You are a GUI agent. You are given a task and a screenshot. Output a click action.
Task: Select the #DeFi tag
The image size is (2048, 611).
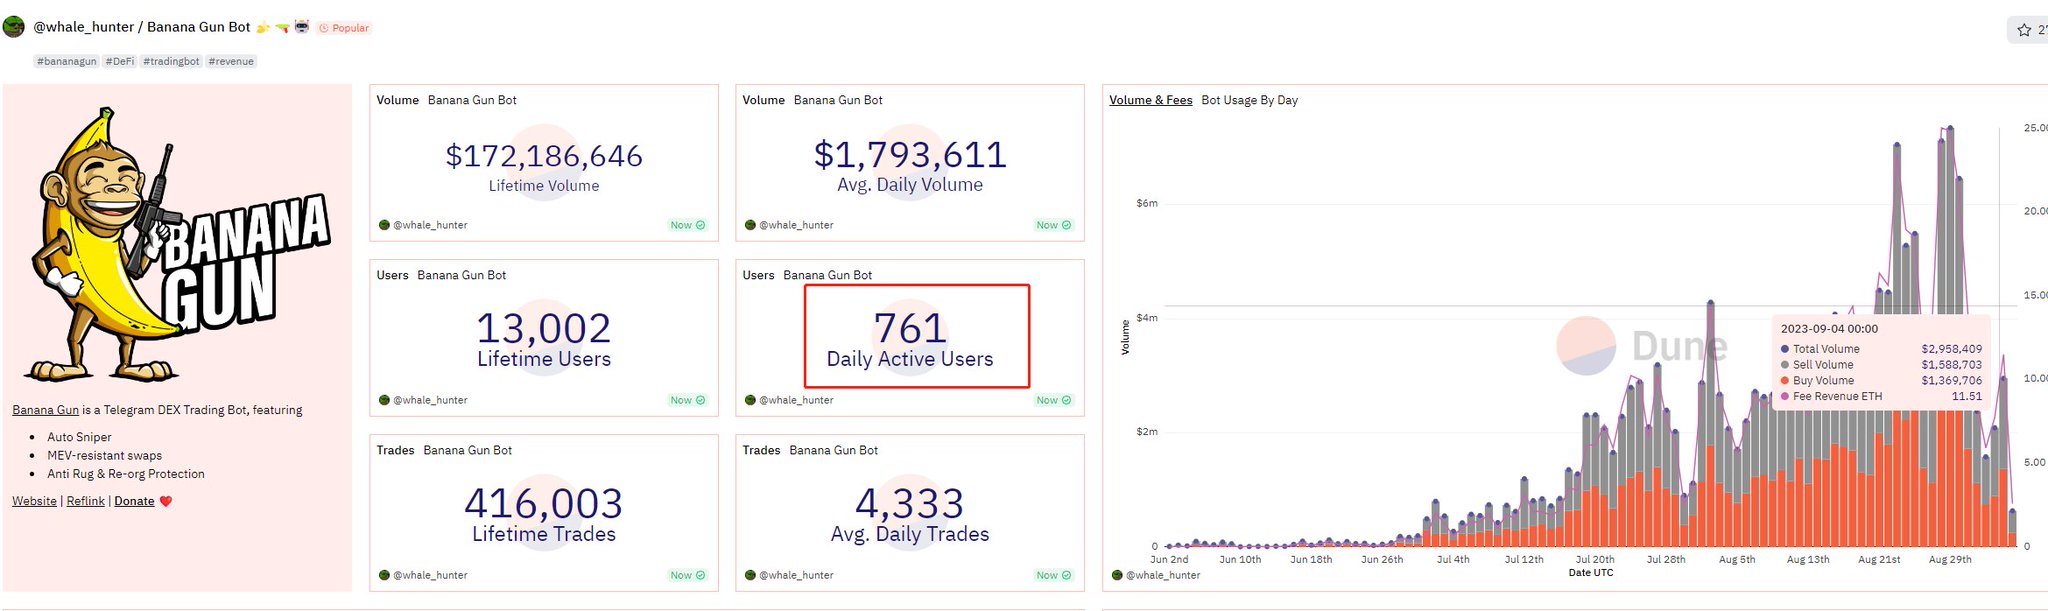(120, 61)
